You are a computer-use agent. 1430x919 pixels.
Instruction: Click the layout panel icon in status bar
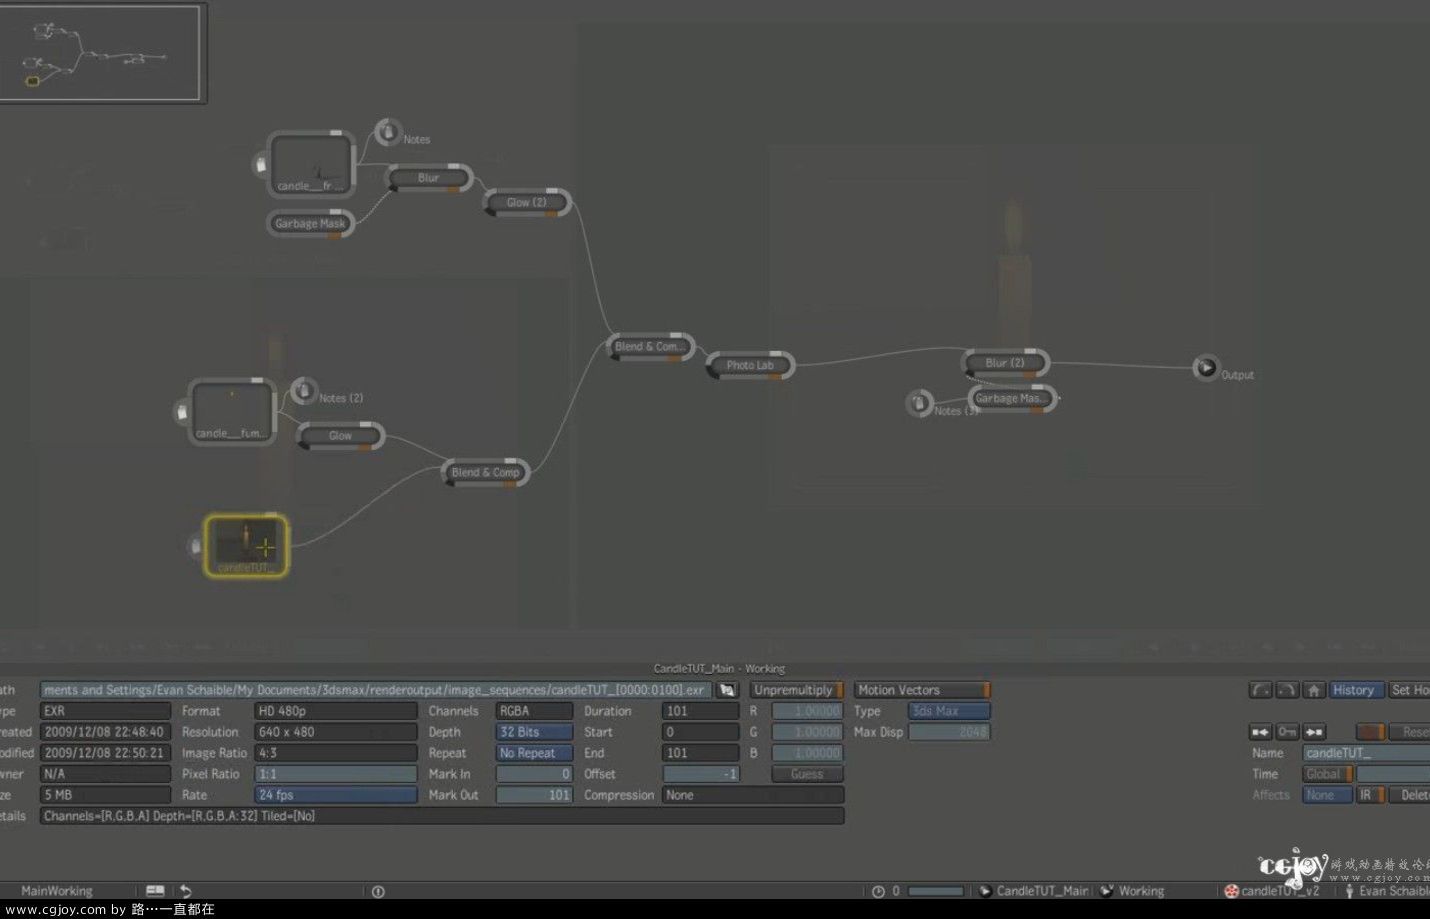point(155,890)
